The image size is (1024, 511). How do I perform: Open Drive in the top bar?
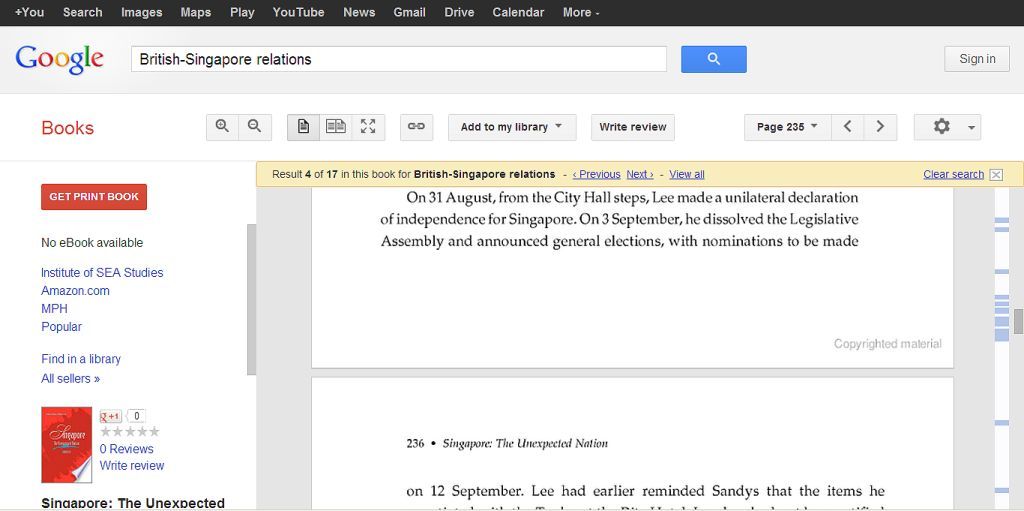click(x=459, y=12)
